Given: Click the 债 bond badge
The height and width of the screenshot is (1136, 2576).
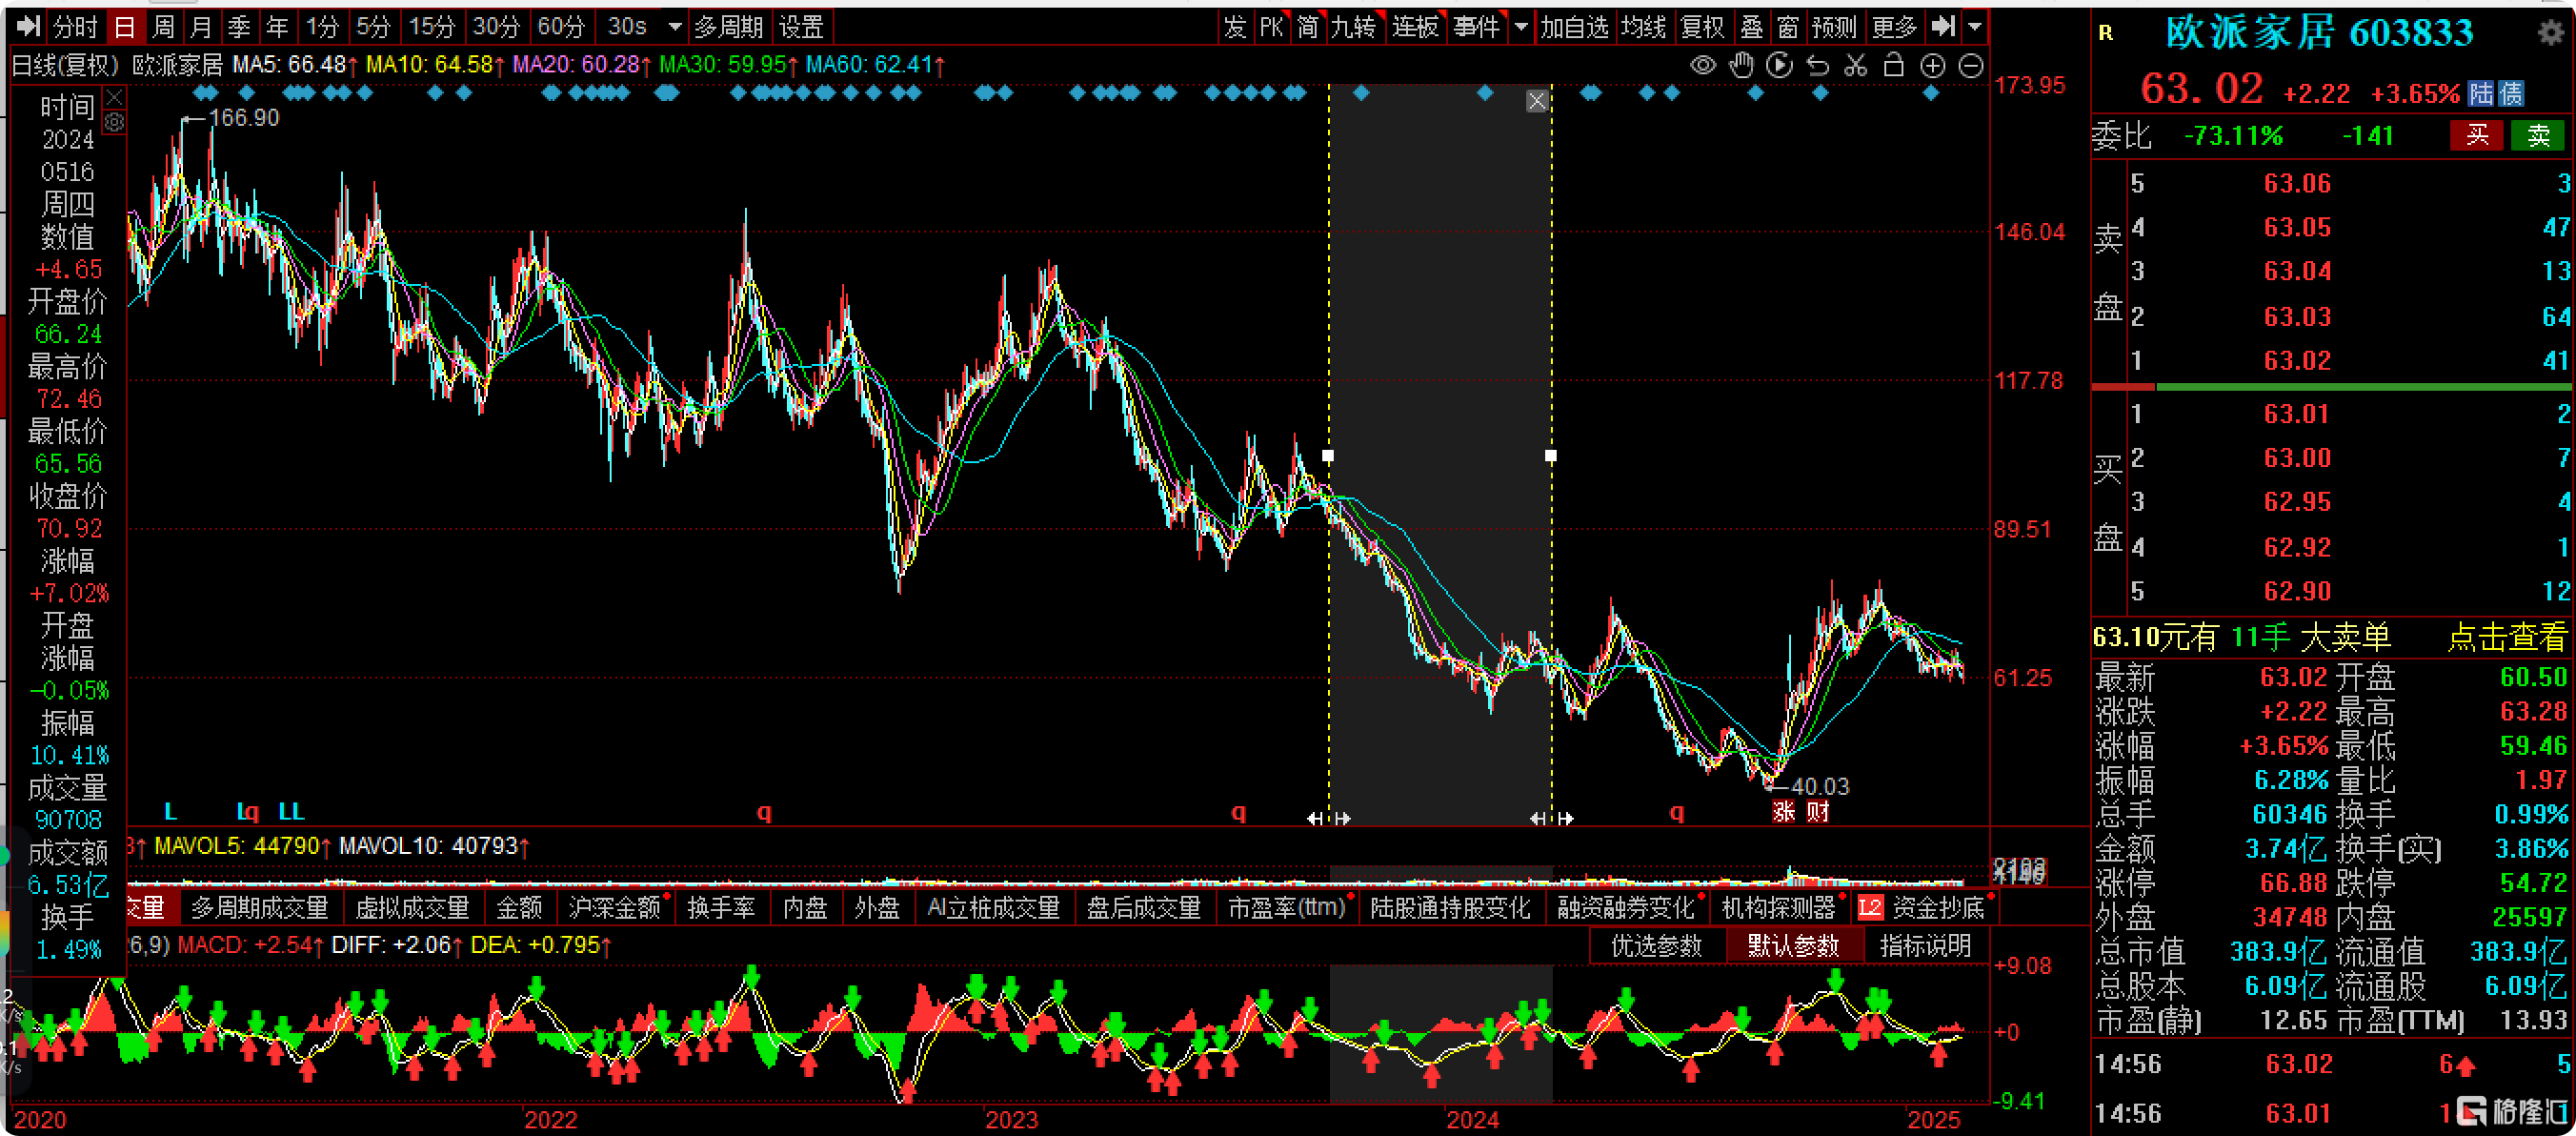Looking at the screenshot, I should [x=2510, y=94].
